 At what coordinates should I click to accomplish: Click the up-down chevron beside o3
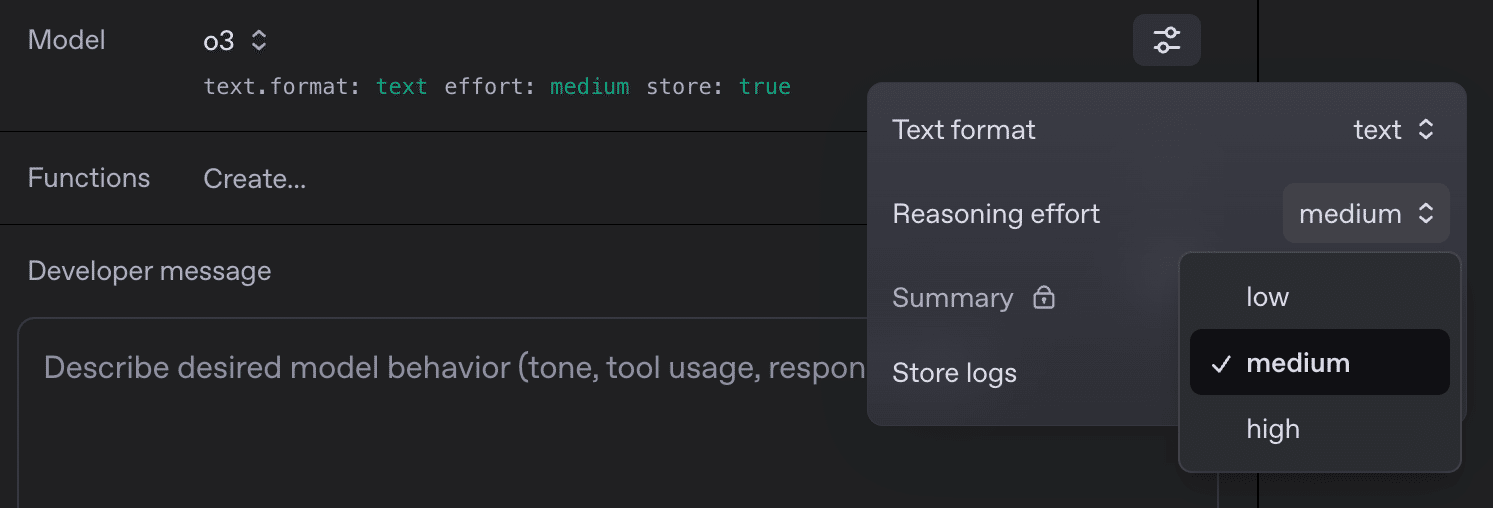259,41
